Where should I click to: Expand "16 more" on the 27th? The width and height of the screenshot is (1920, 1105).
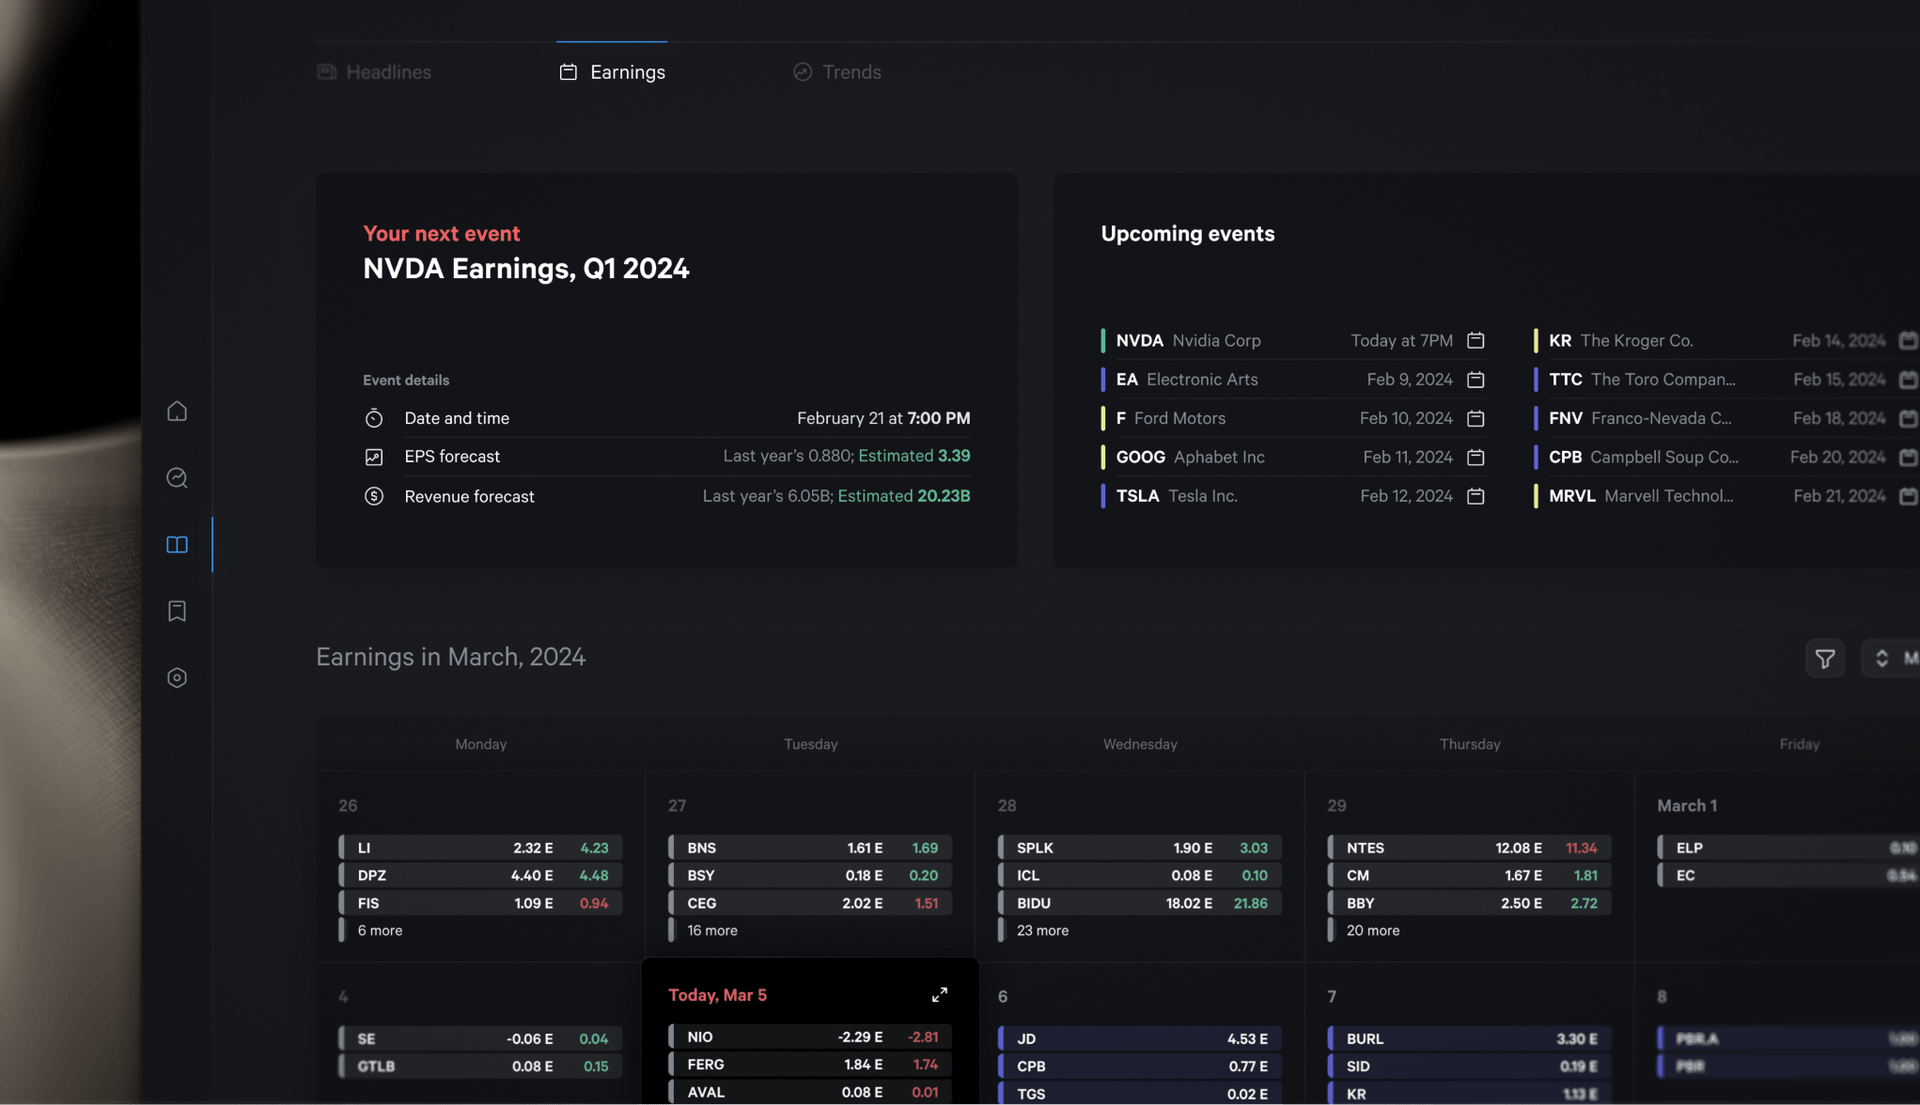pos(712,931)
